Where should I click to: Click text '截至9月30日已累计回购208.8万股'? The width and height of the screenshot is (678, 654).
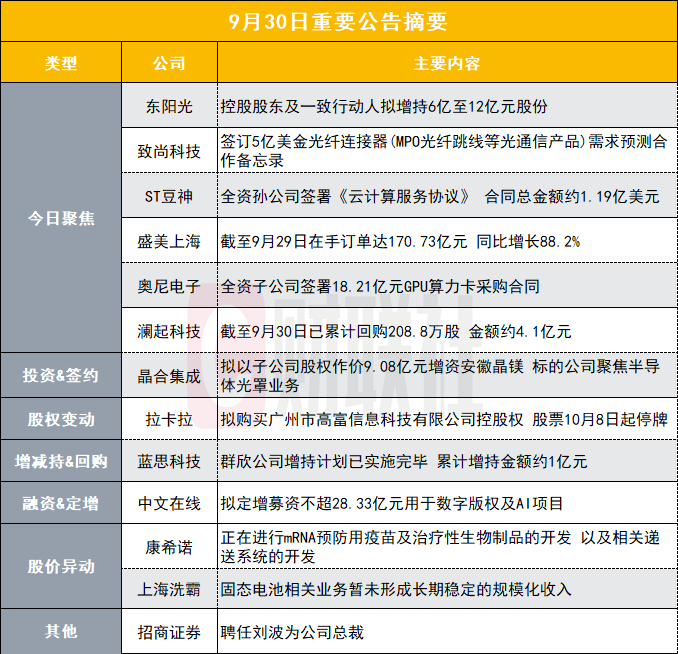click(340, 331)
